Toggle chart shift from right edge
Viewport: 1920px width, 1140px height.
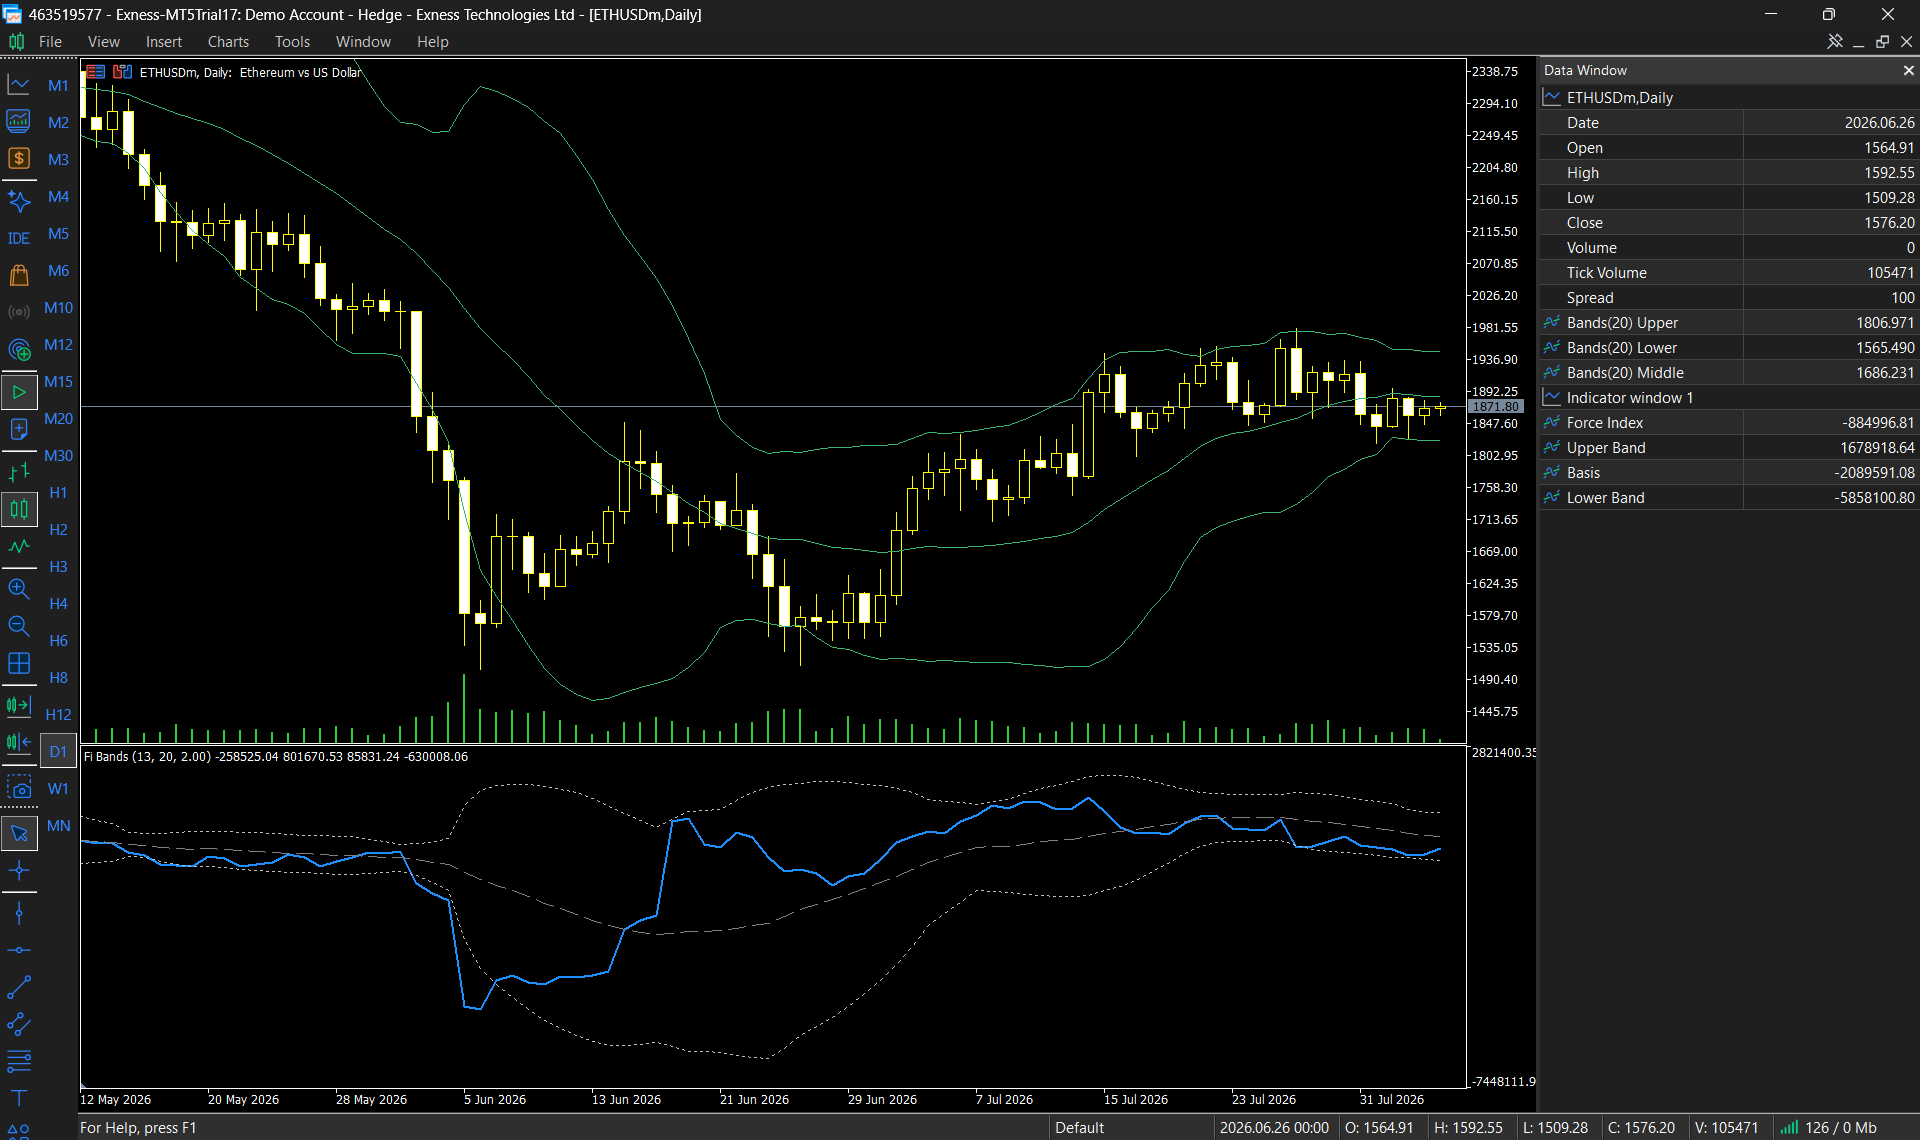(19, 742)
